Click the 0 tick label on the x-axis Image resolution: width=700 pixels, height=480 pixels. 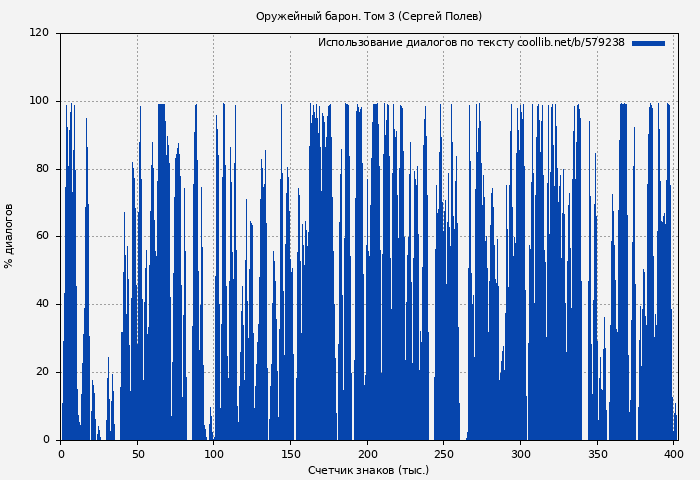(61, 454)
